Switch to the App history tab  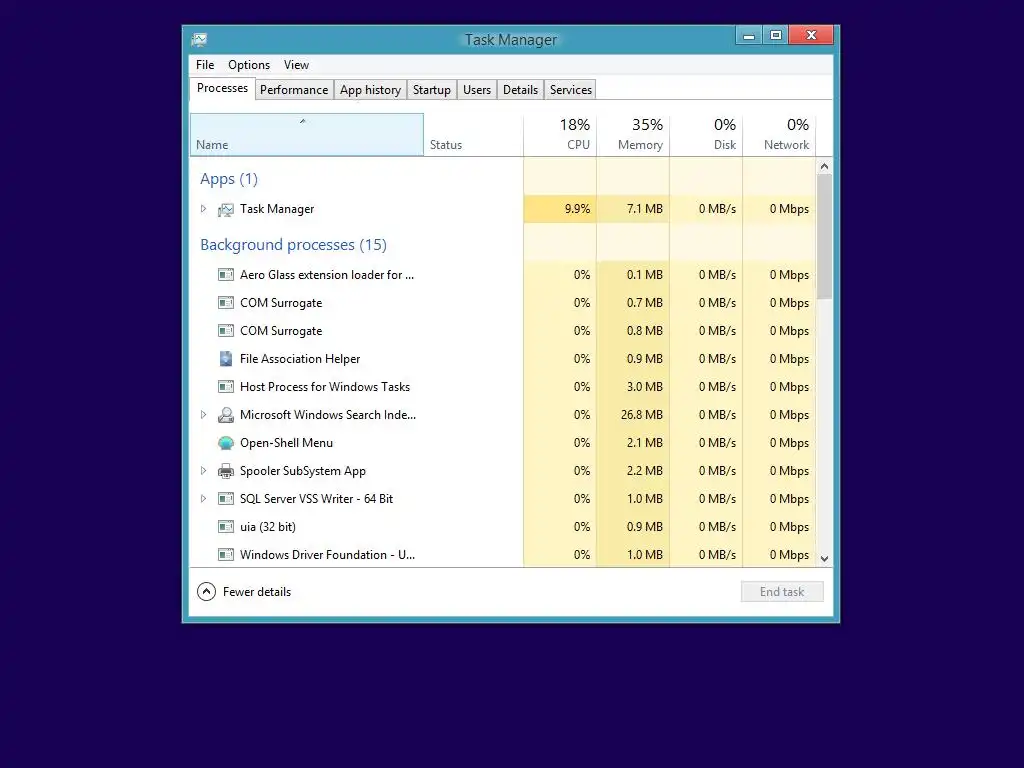[x=370, y=90]
